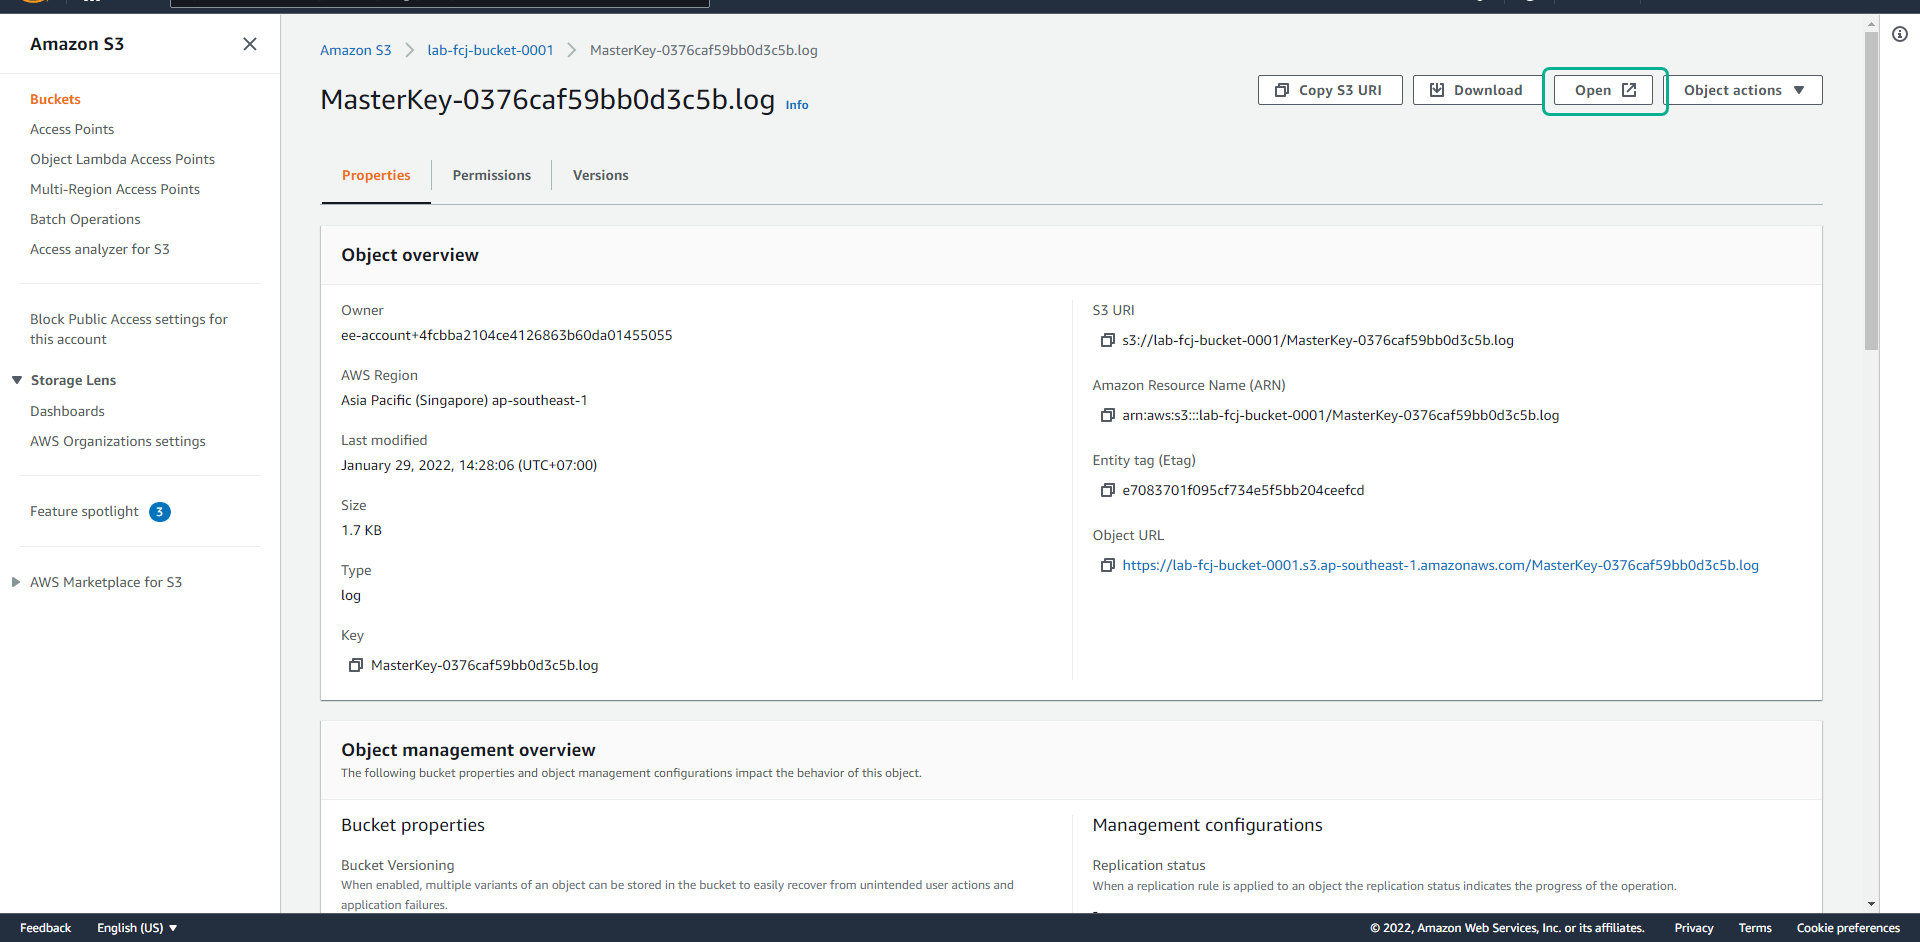Switch to the Versions tab
1920x942 pixels.
(x=600, y=175)
